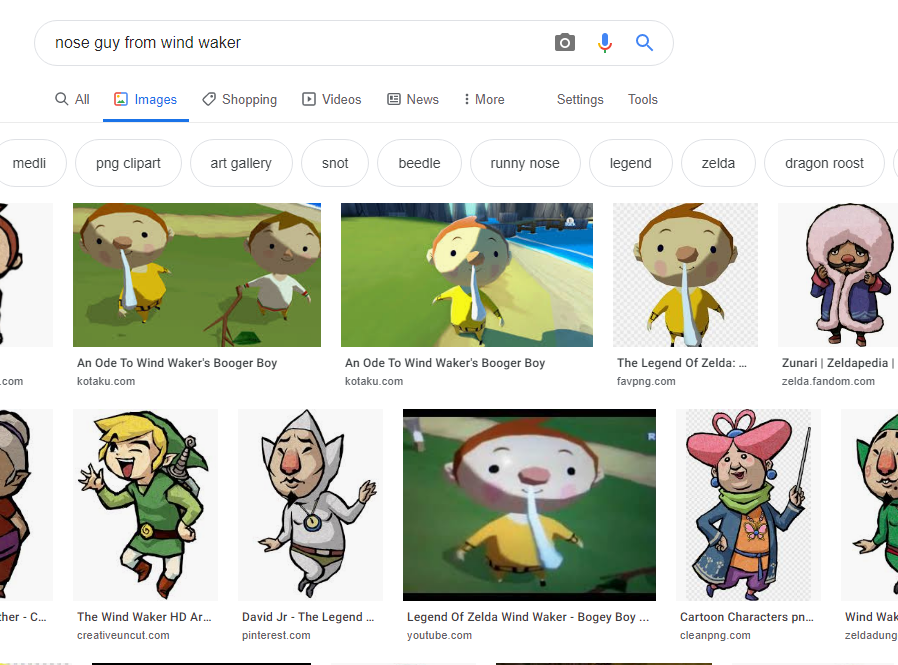Open the All results tab
Viewport: 898px width, 665px height.
pos(72,99)
